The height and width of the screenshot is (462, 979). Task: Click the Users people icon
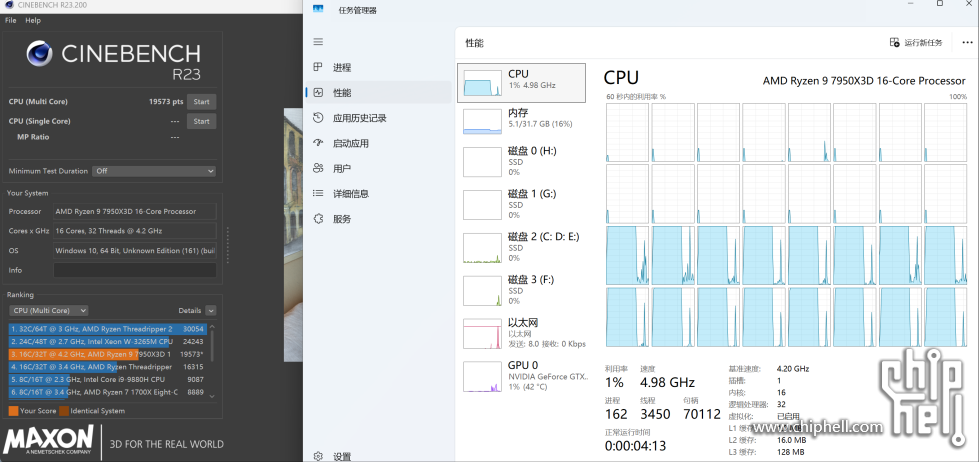coord(318,168)
